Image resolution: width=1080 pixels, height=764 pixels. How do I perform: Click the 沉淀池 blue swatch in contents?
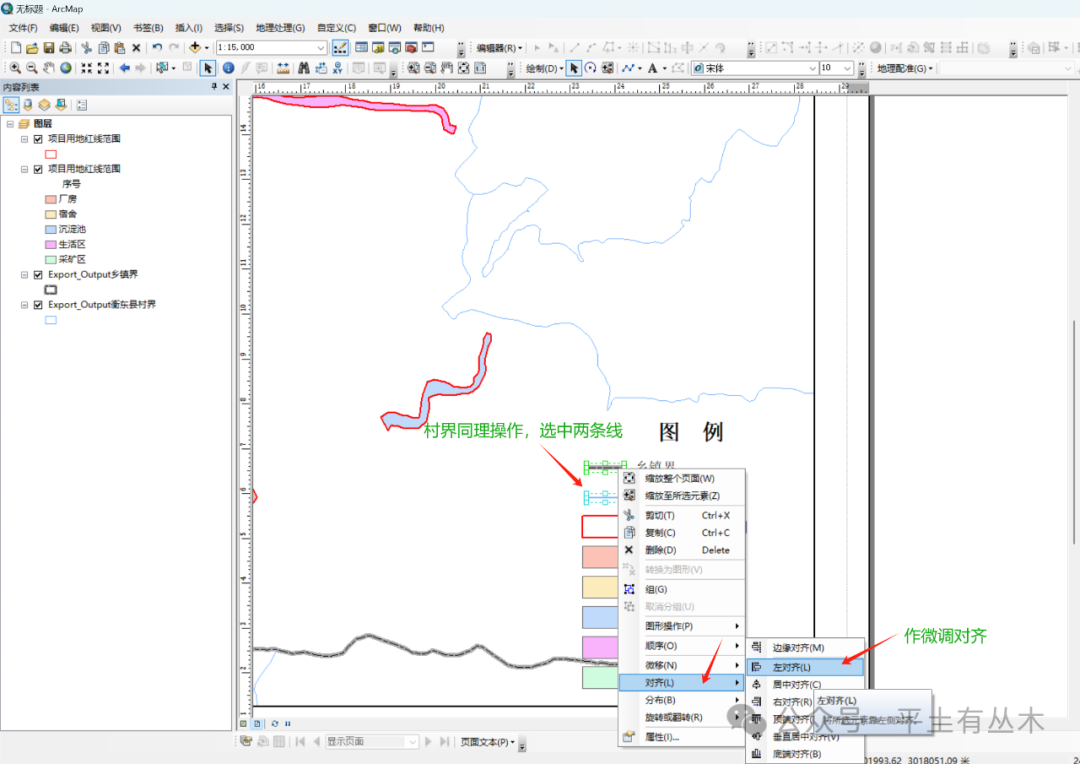[50, 229]
